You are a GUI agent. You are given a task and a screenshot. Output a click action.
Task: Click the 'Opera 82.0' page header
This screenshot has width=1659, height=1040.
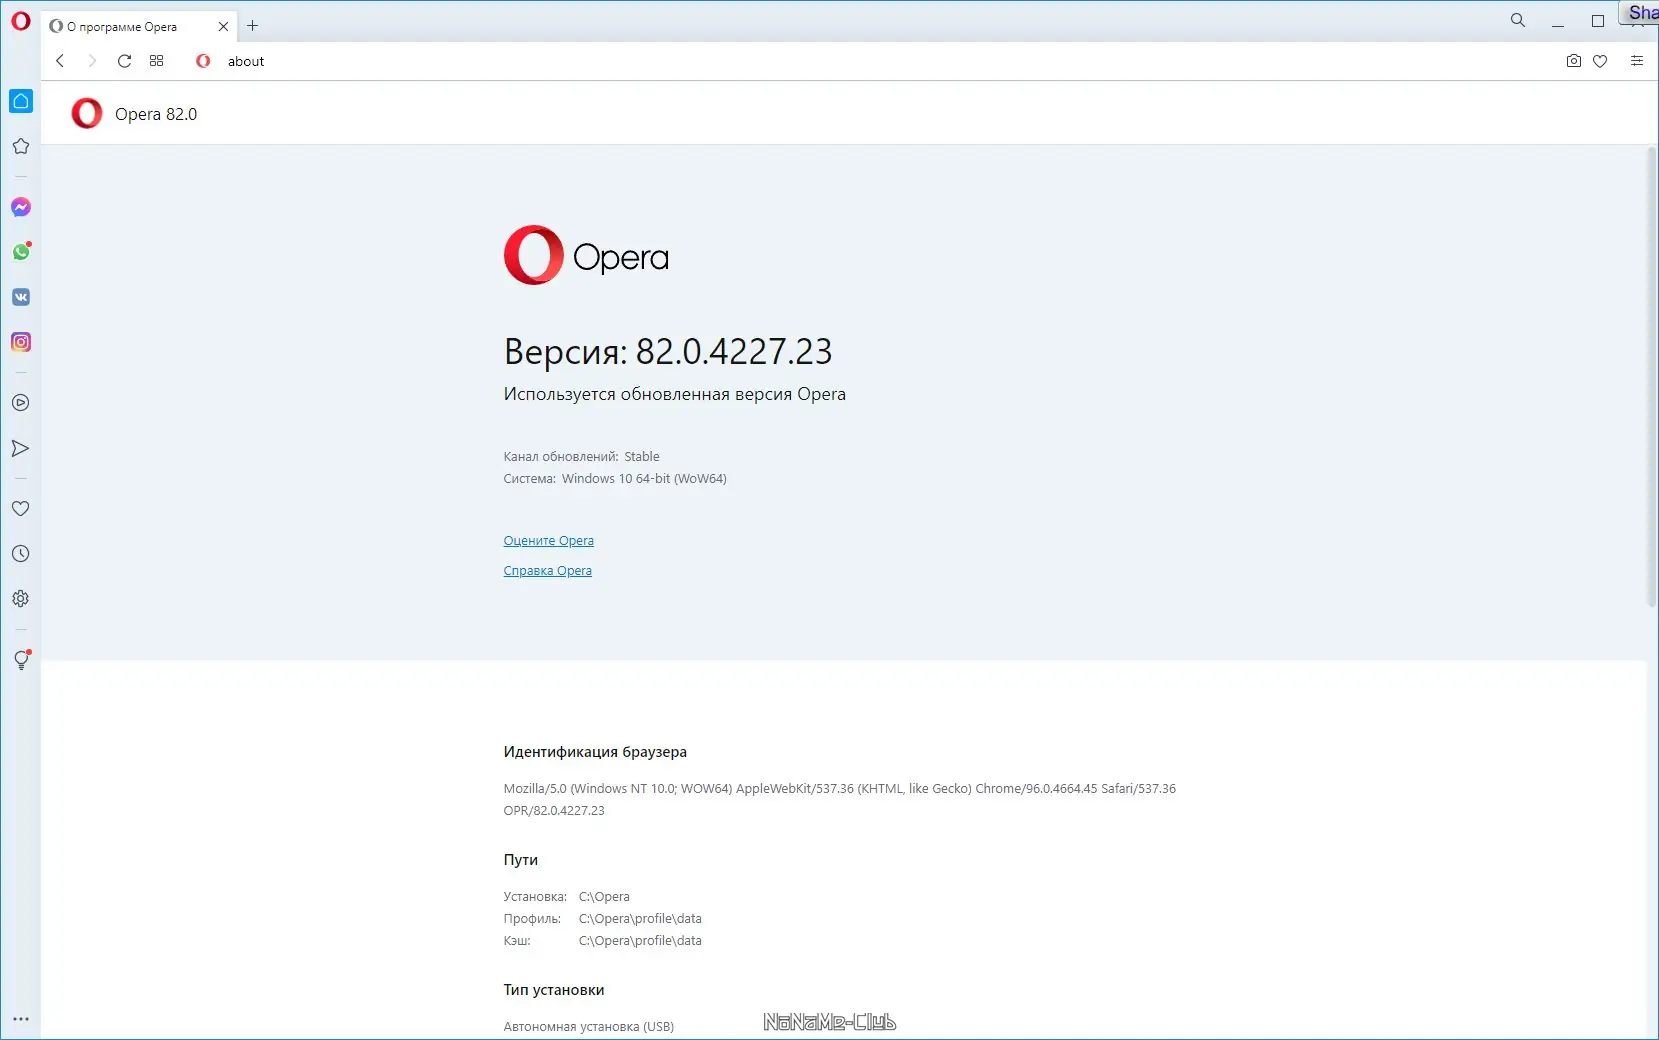pyautogui.click(x=156, y=114)
